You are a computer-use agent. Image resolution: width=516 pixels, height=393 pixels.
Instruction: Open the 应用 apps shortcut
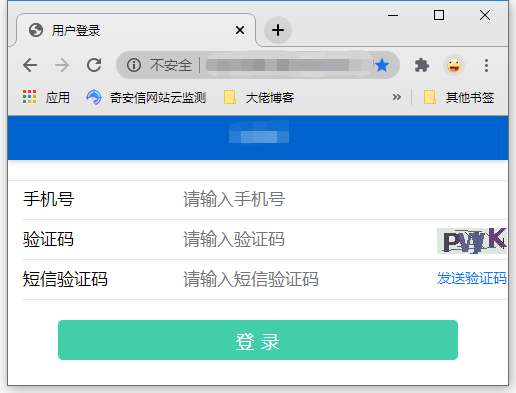(x=46, y=97)
